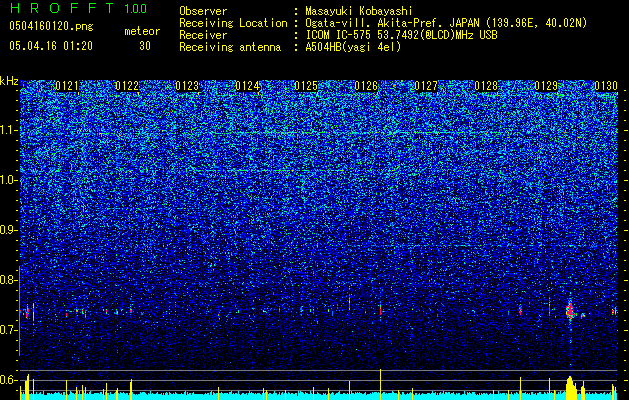Viewport: 629px width, 400px height.
Task: Click the large meteor echo burst near 0129
Action: click(x=570, y=311)
